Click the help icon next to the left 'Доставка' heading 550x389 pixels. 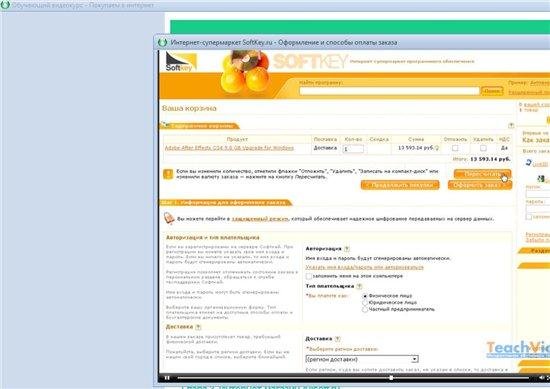point(198,327)
